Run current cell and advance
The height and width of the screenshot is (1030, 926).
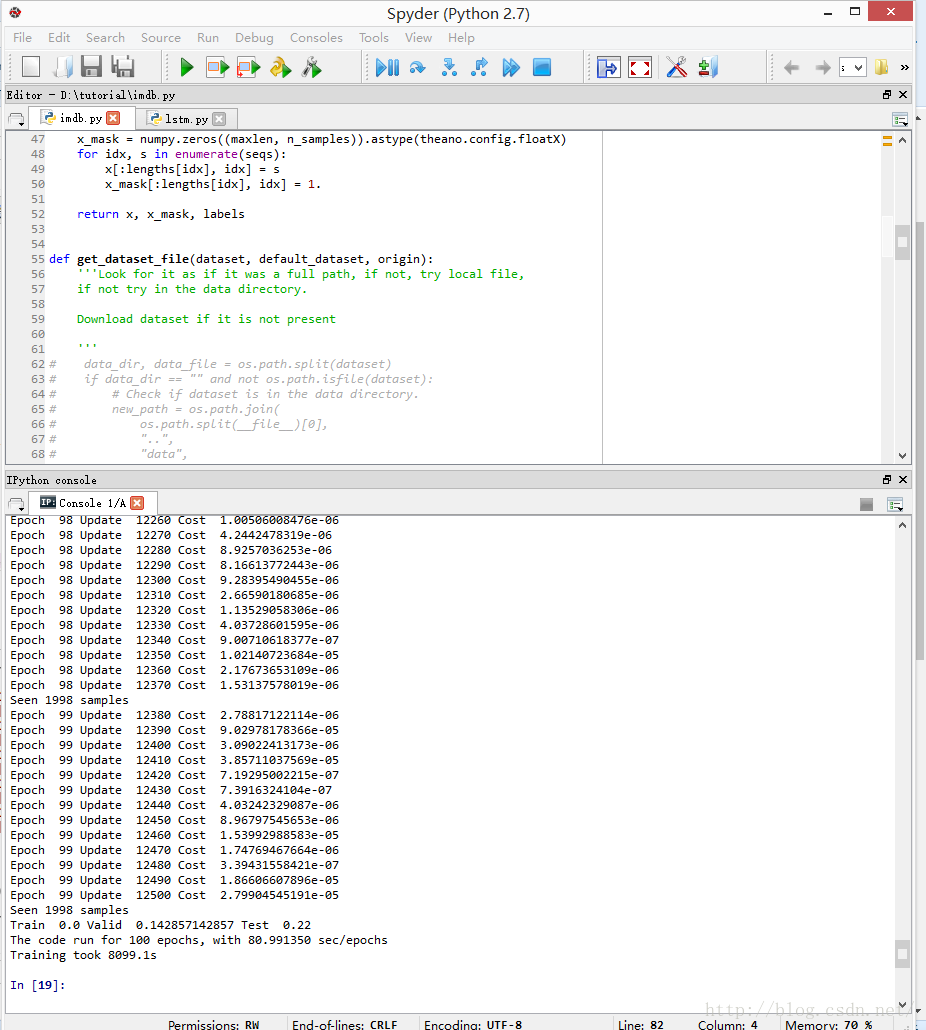tap(248, 67)
